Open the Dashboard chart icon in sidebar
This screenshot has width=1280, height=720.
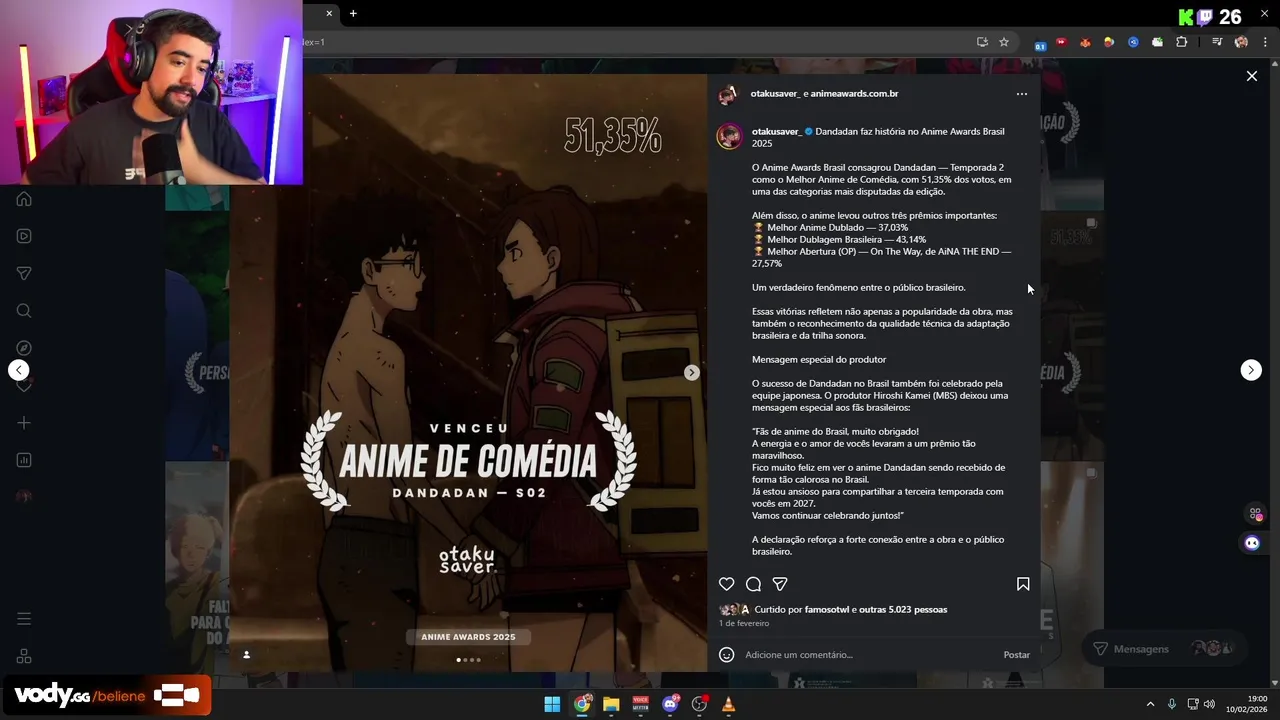coord(24,460)
